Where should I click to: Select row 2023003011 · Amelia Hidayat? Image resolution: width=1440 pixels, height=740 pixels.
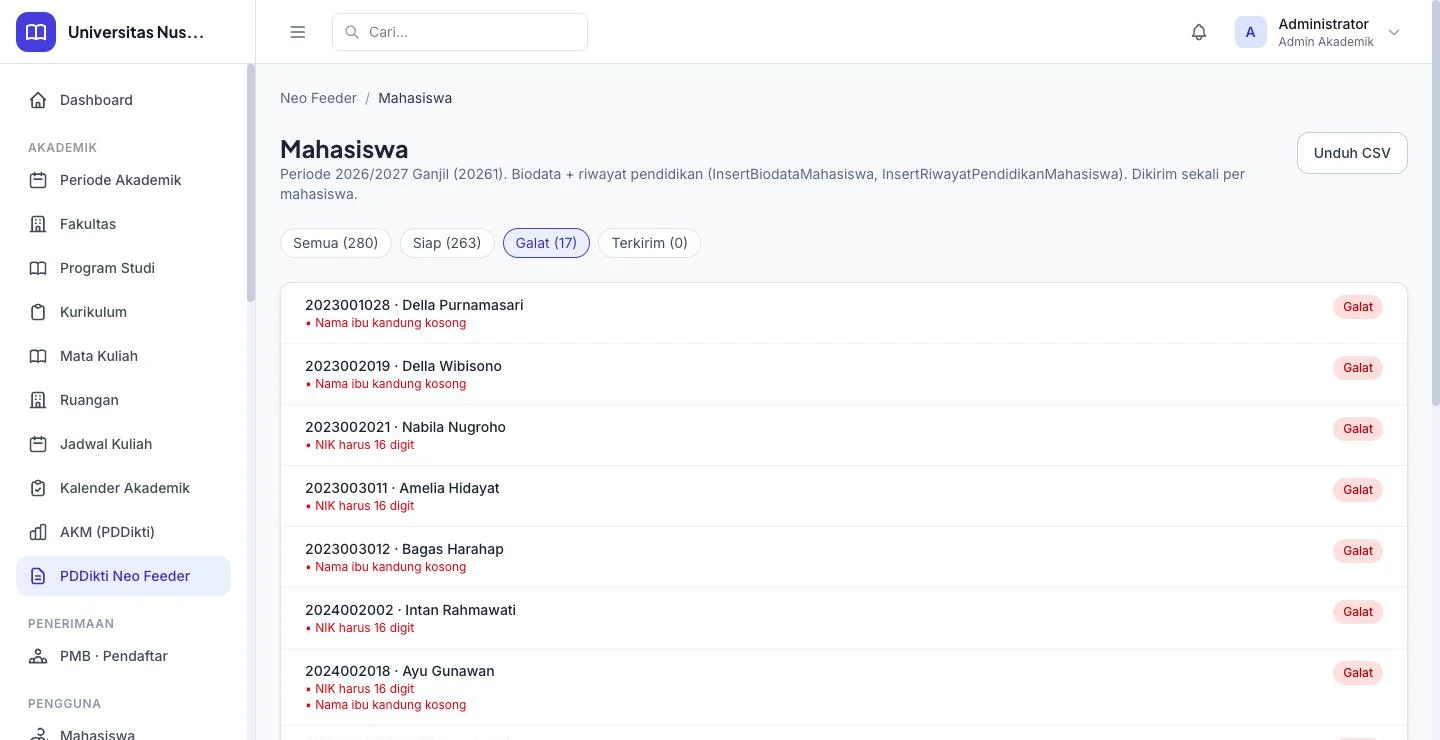pos(844,496)
